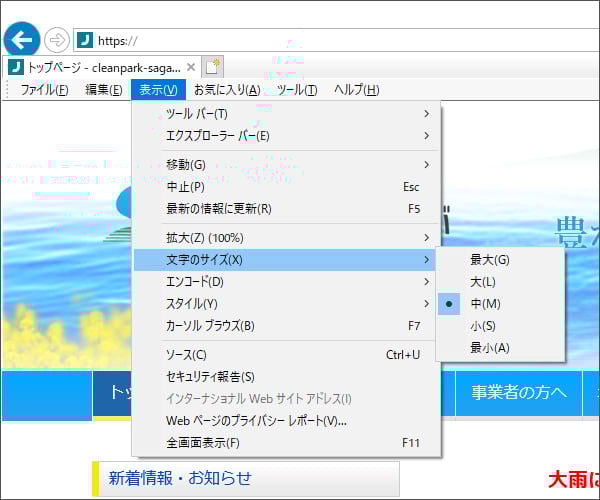Image resolution: width=600 pixels, height=500 pixels.
Task: Set text size to 最大(G)
Action: [x=500, y=260]
